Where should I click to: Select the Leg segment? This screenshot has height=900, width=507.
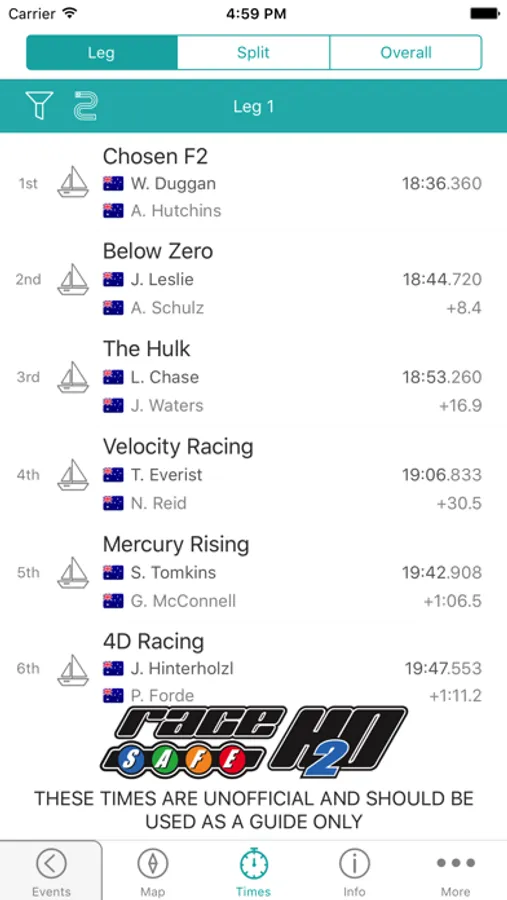click(102, 53)
